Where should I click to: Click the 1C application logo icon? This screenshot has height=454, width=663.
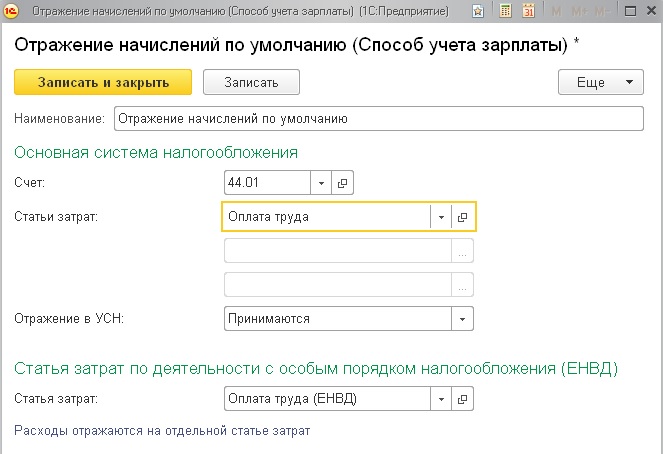pos(11,11)
